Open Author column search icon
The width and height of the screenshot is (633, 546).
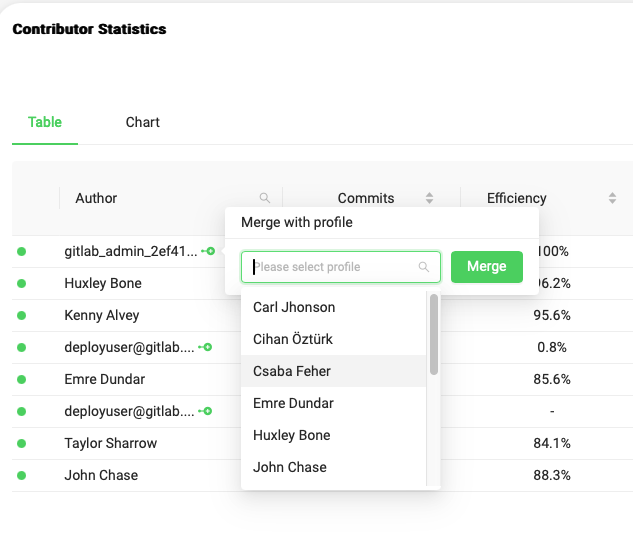pyautogui.click(x=264, y=198)
